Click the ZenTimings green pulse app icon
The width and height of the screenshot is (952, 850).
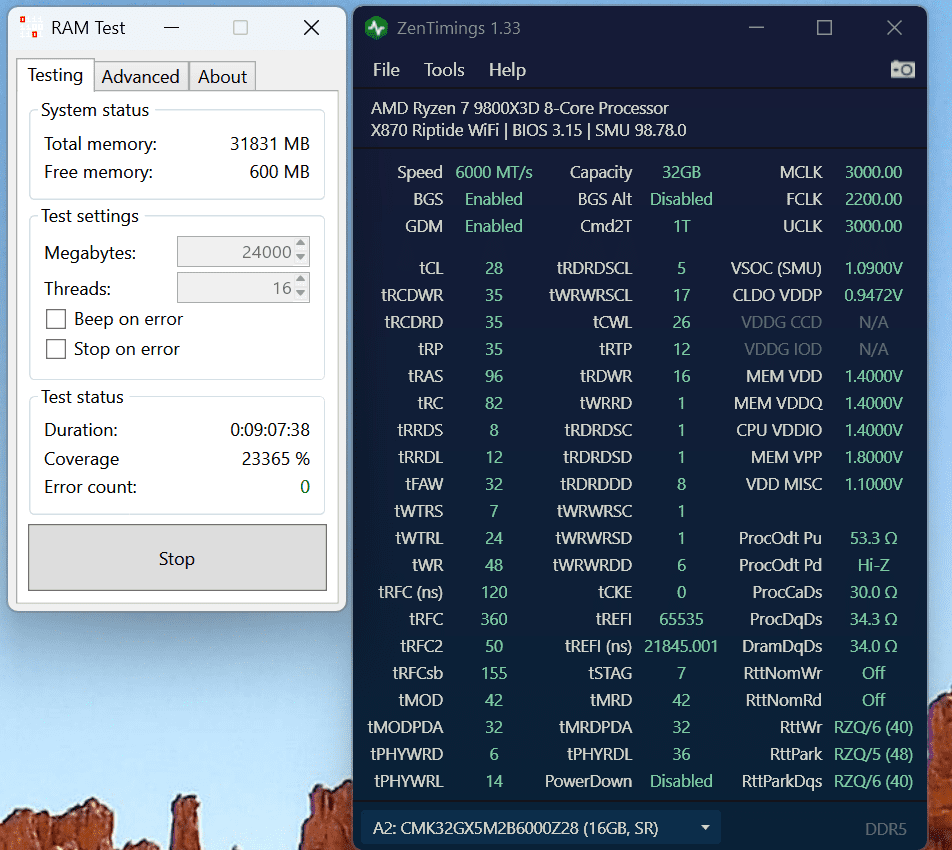(x=376, y=28)
